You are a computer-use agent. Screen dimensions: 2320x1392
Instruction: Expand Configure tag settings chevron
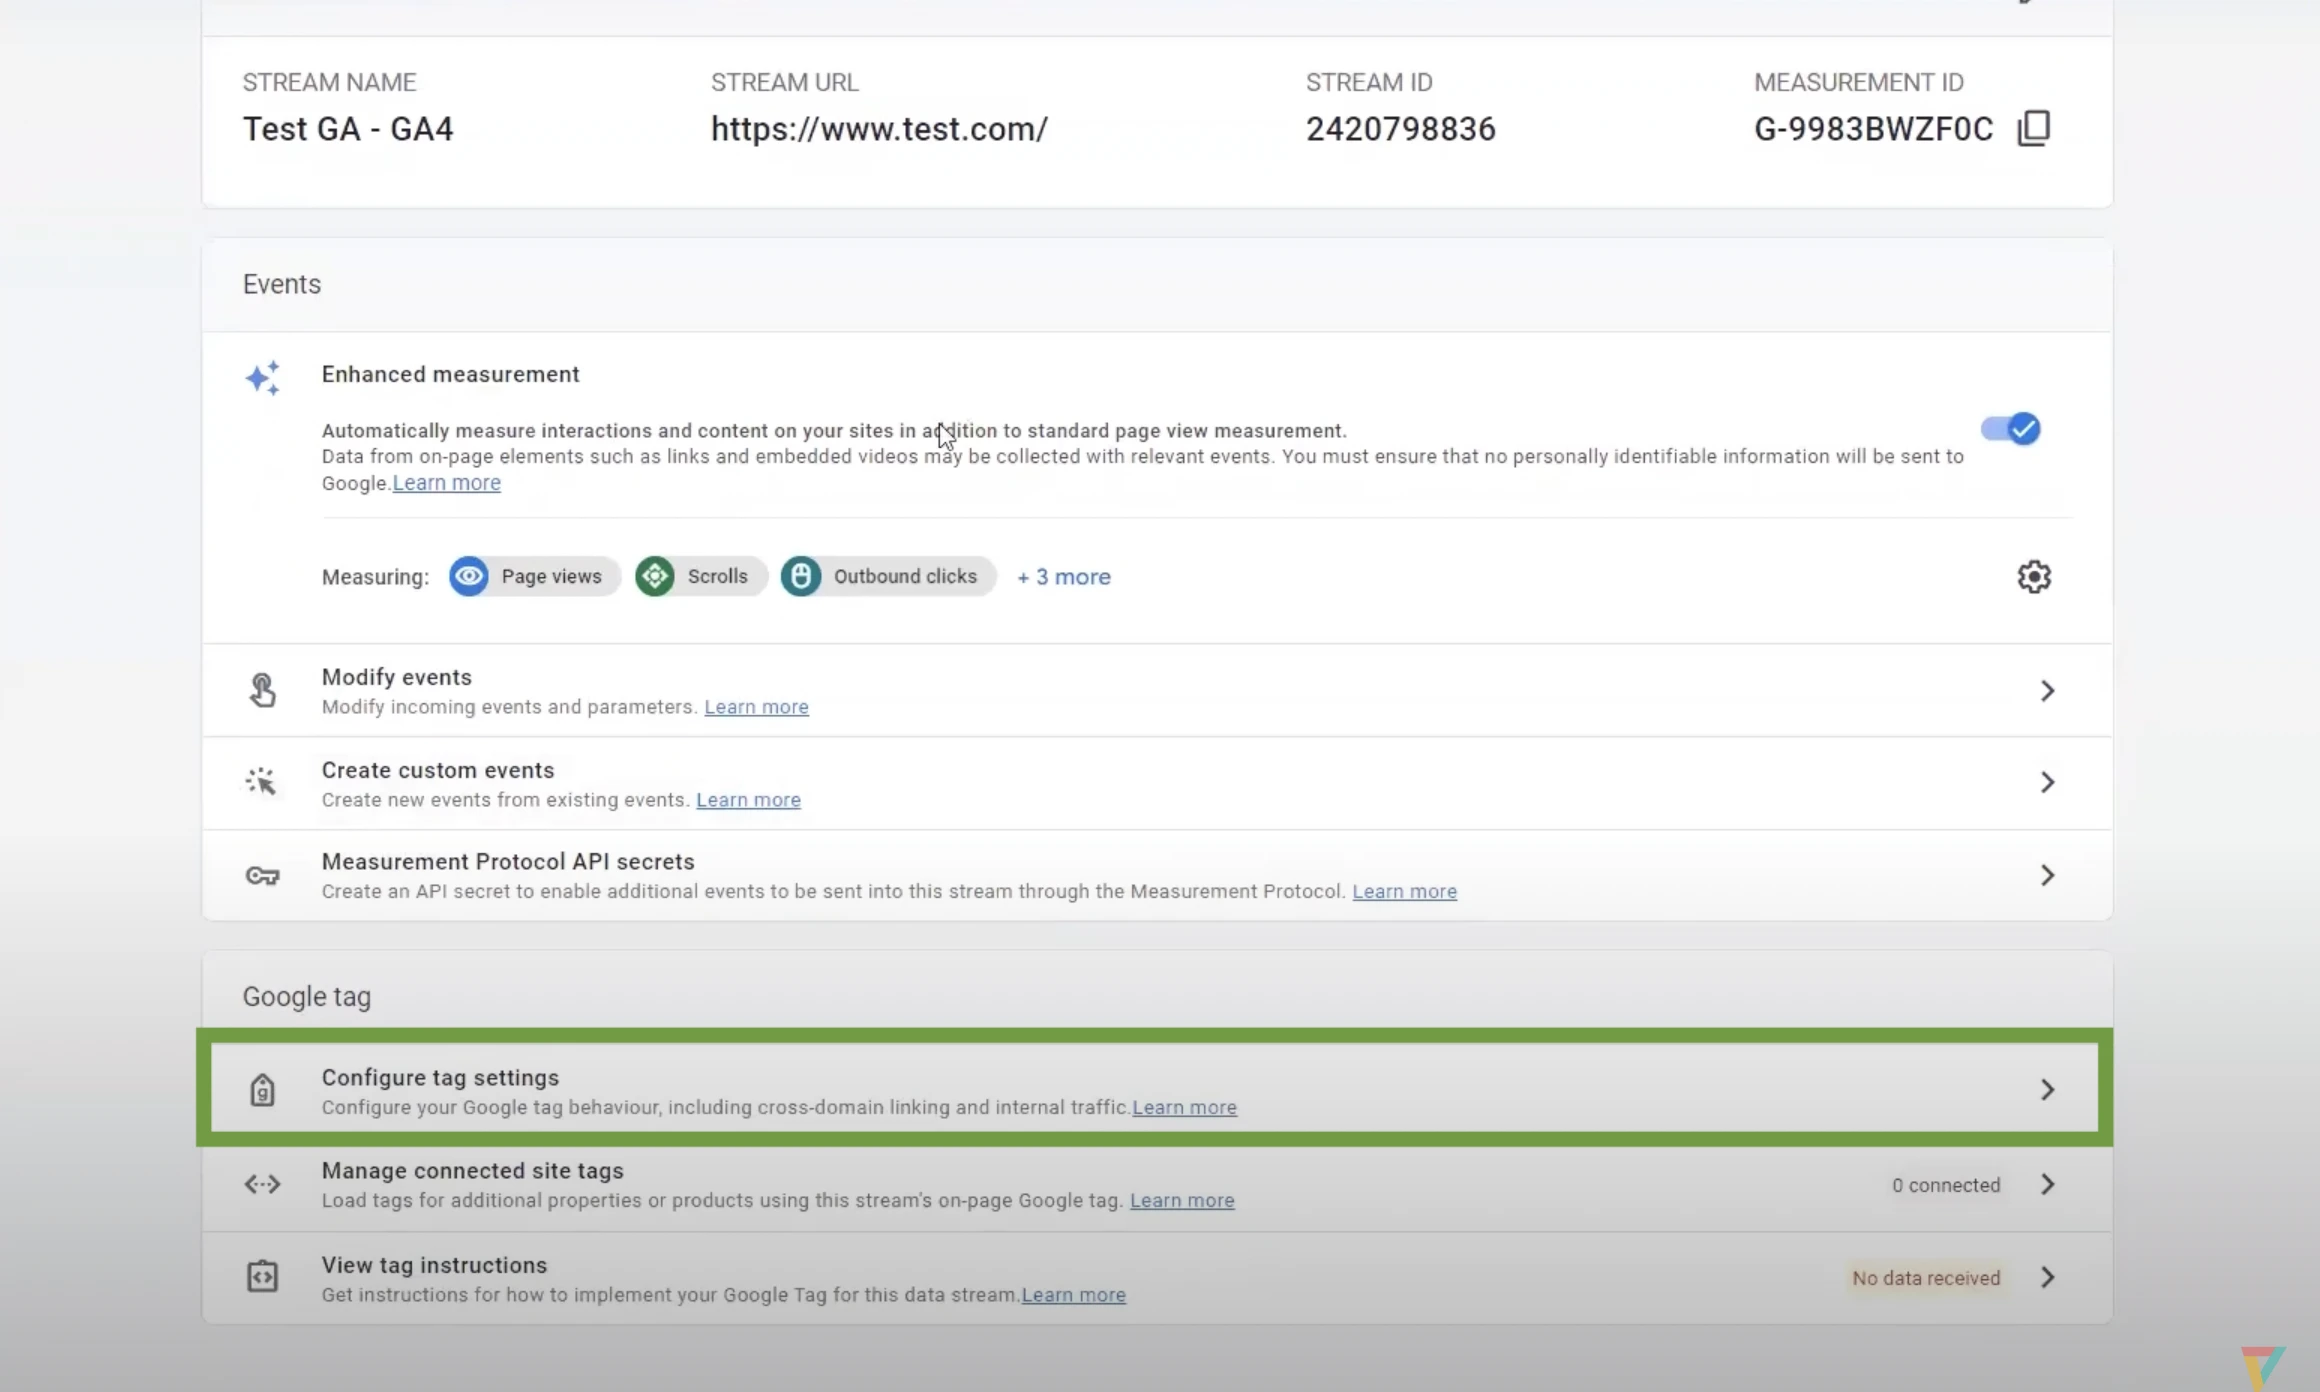click(2047, 1089)
